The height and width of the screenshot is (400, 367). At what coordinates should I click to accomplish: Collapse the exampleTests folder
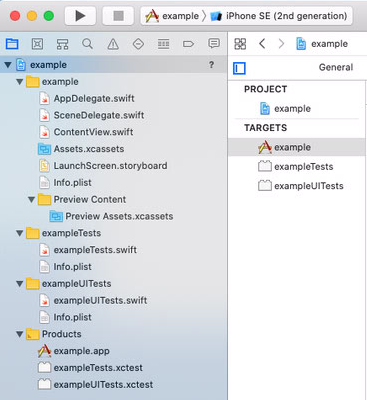click(x=20, y=233)
